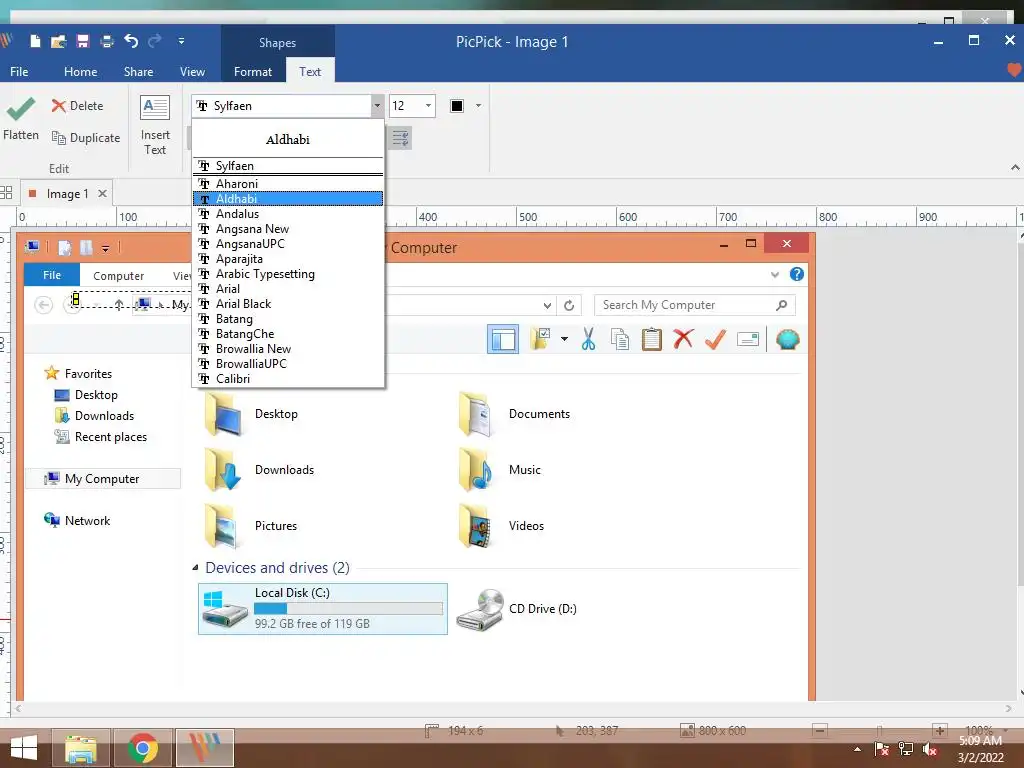
Task: Collapse the ribbon with the chevron
Action: pos(1015,168)
